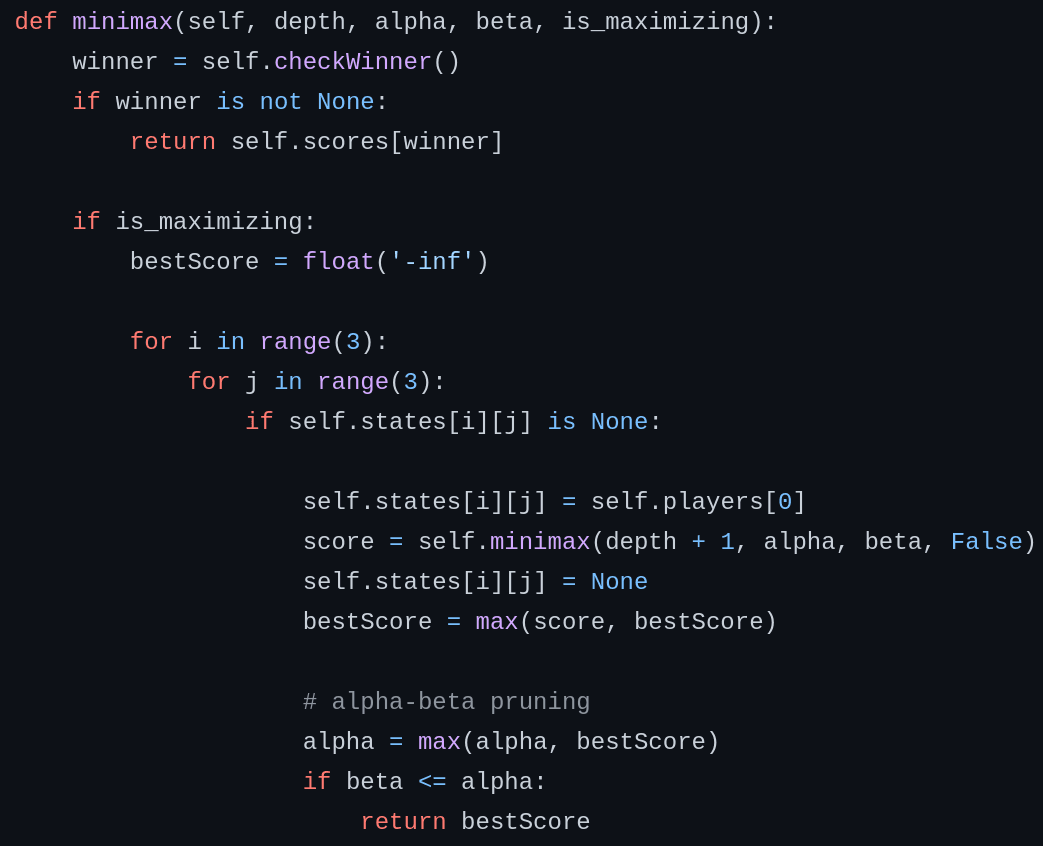Click the recursive self.minimax call
The width and height of the screenshot is (1043, 846).
tap(726, 541)
